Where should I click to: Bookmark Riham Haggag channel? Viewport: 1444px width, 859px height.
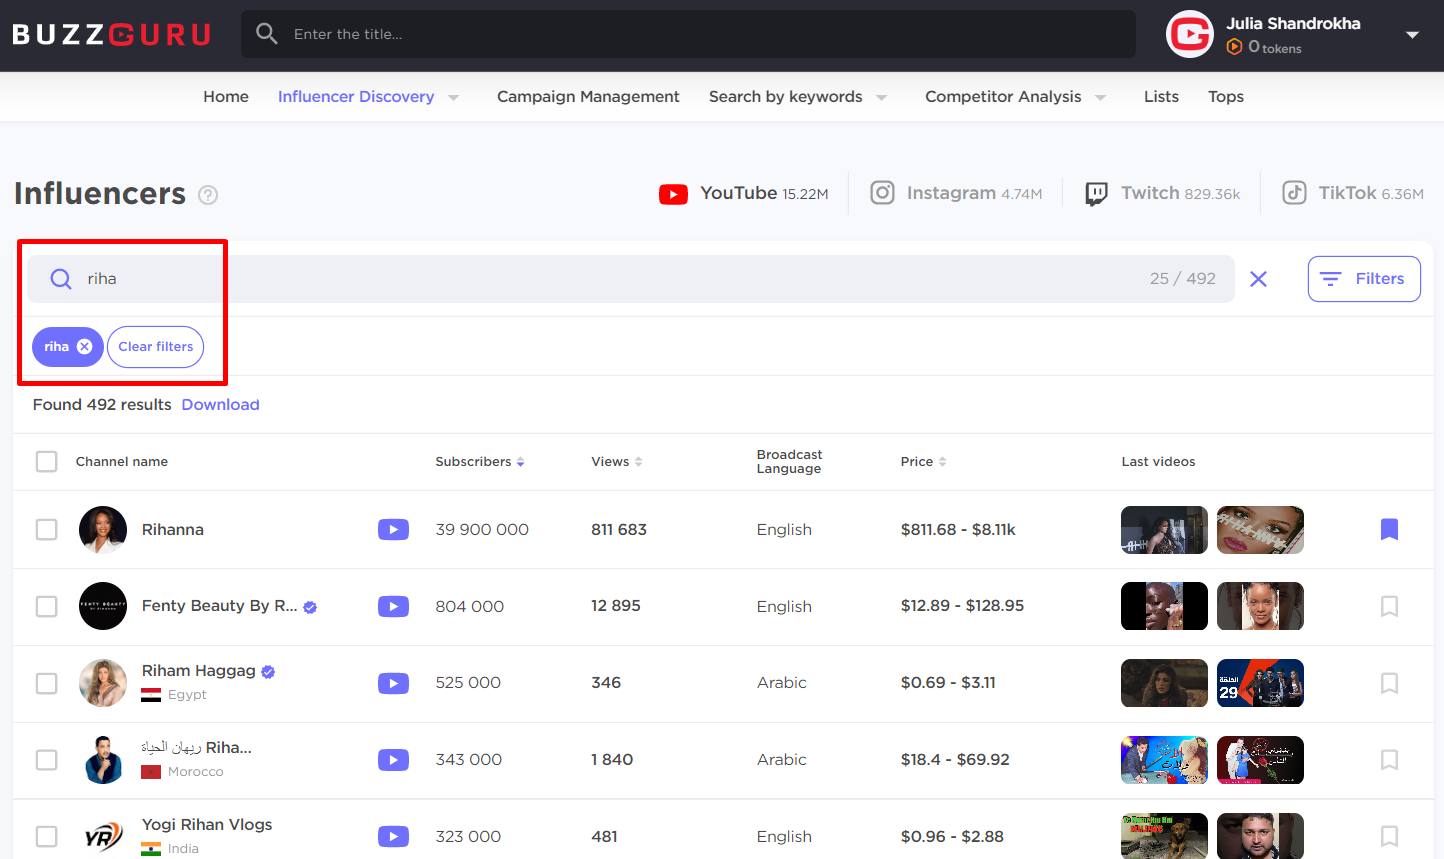[x=1389, y=683]
